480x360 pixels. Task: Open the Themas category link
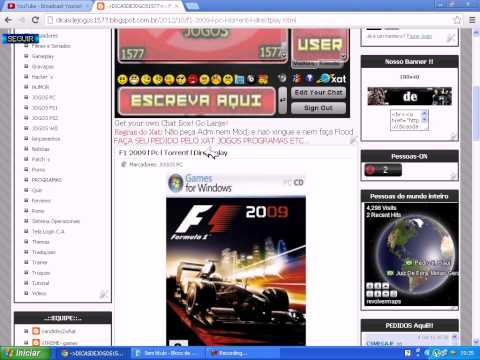[x=41, y=242]
